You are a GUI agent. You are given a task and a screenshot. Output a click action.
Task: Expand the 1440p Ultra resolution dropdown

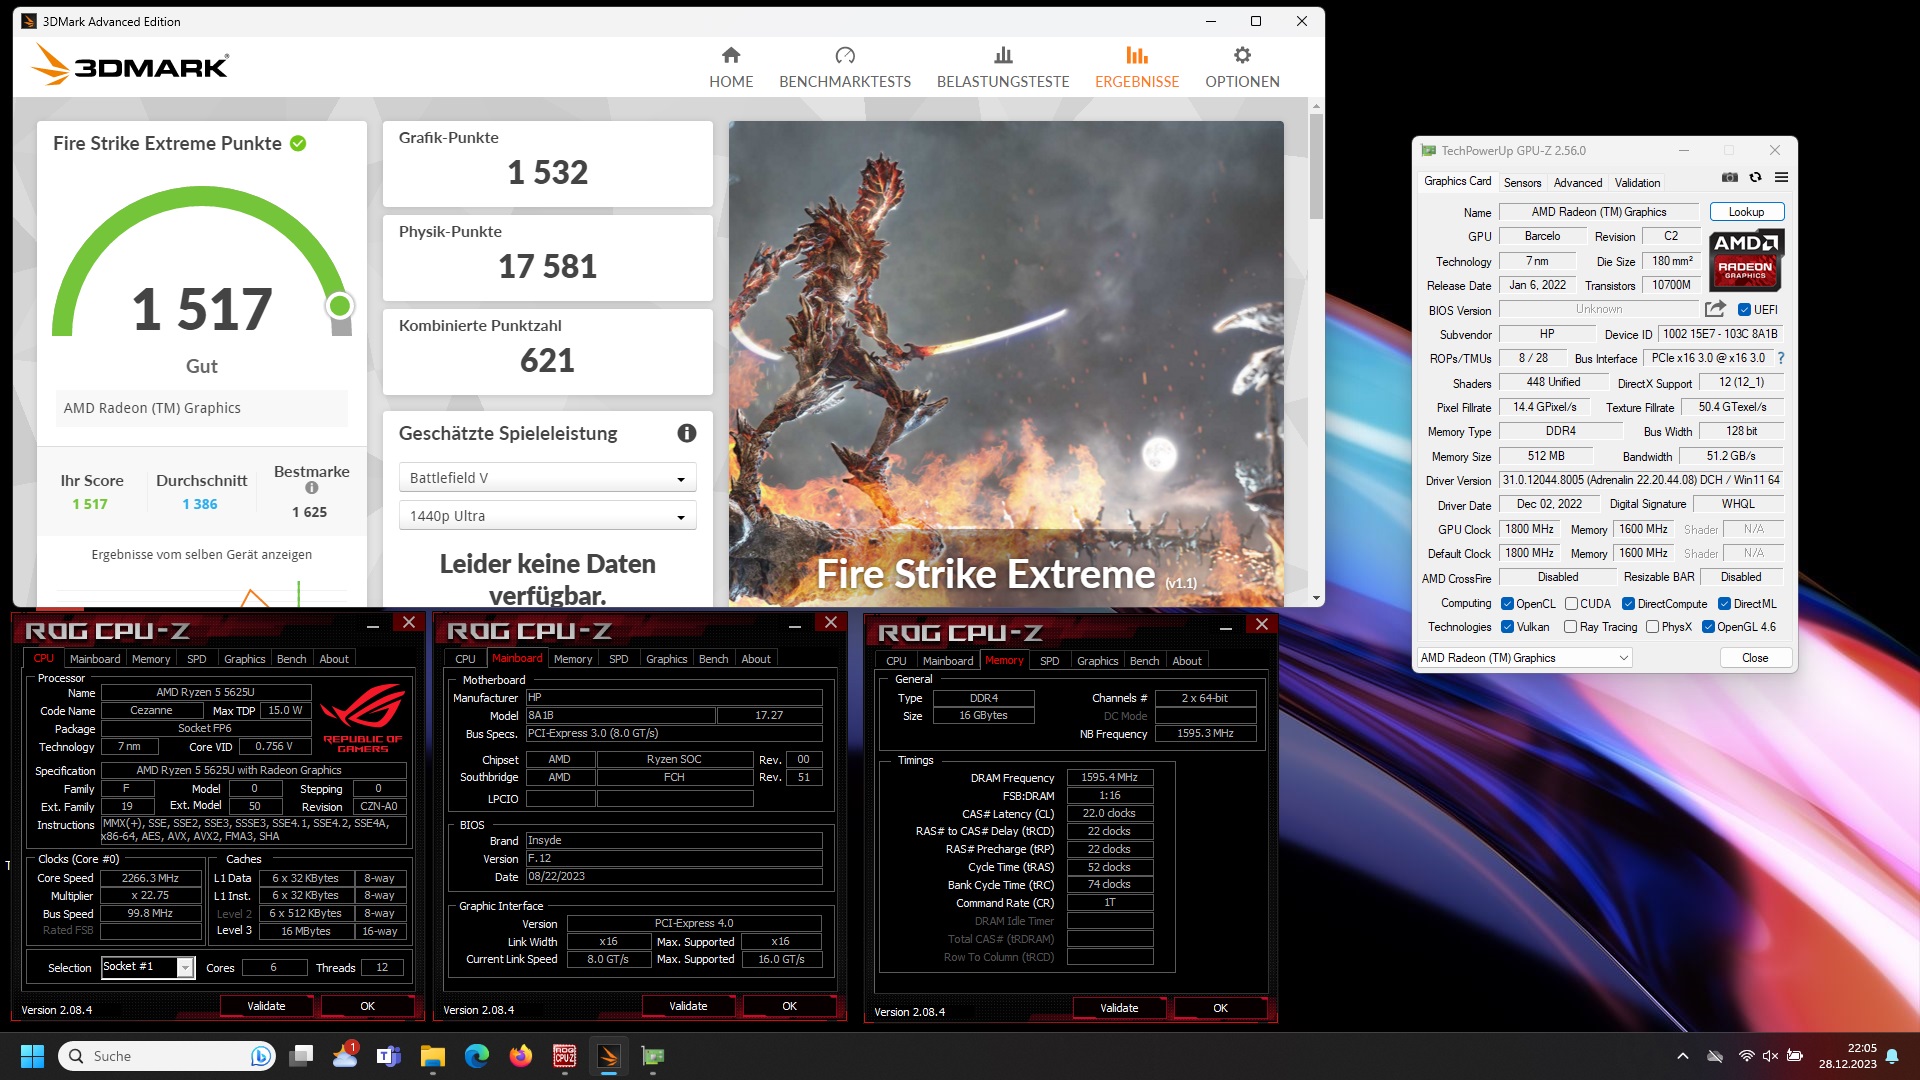click(x=547, y=516)
